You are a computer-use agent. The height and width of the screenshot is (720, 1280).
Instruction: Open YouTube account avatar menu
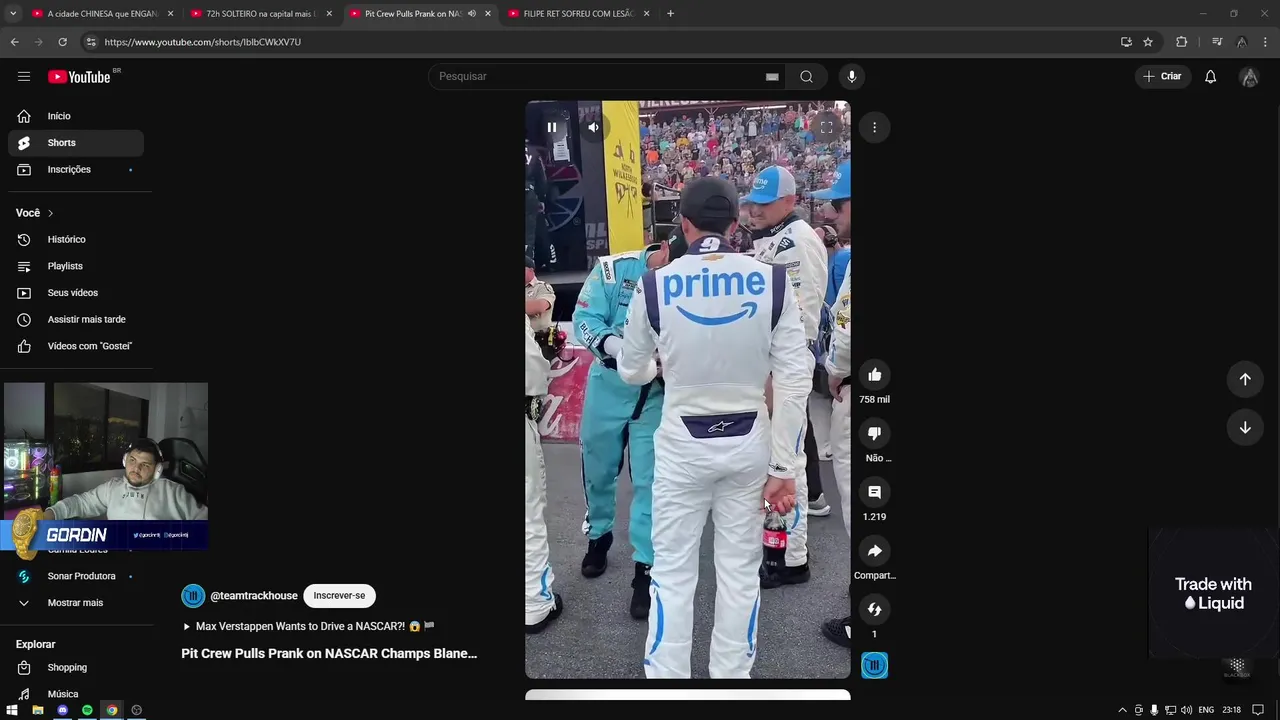[x=1249, y=77]
